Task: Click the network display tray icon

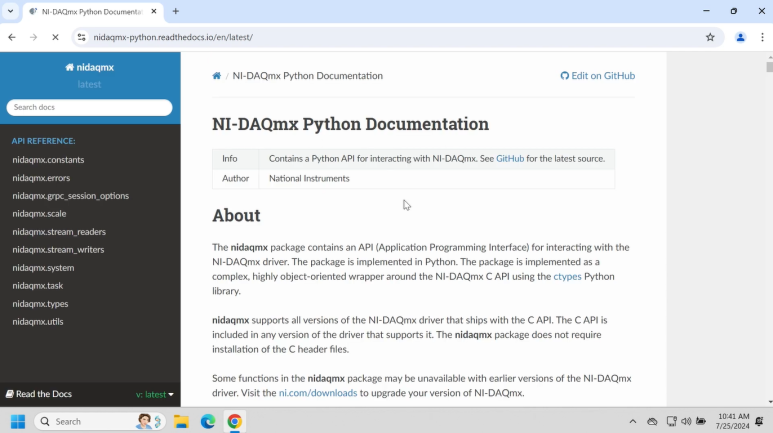Action: point(671,422)
